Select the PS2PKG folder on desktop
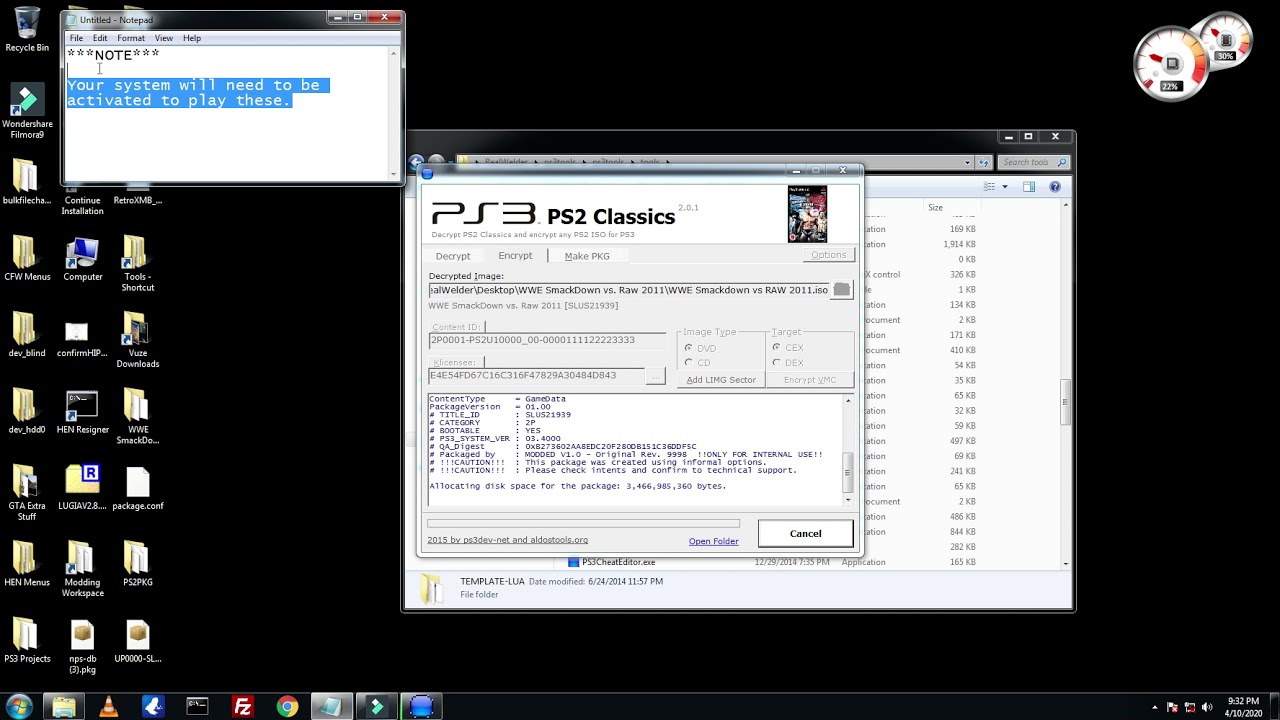1280x720 pixels. (x=138, y=564)
